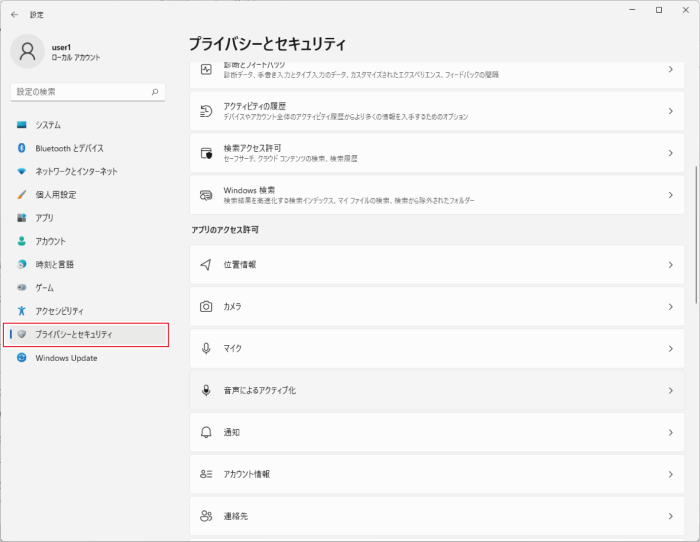Click the back arrow button
This screenshot has height=542, width=700.
click(x=14, y=15)
